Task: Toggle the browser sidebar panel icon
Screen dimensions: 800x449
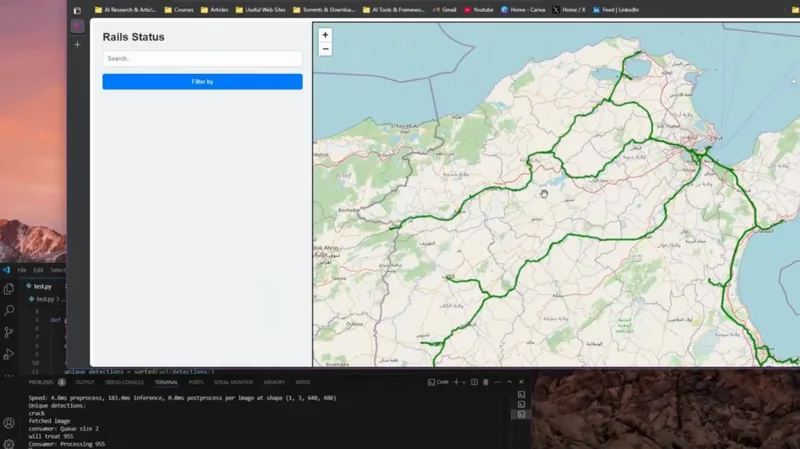Action: click(x=77, y=10)
